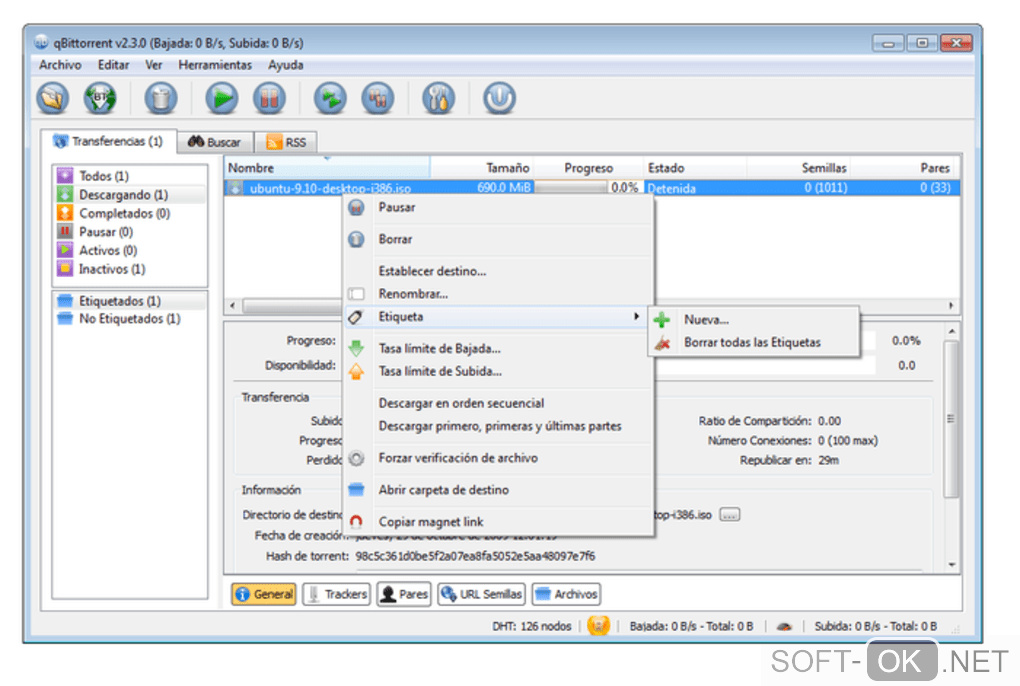Screen dimensions: 1020x686
Task: Click the torrent row progress bar
Action: [571, 188]
